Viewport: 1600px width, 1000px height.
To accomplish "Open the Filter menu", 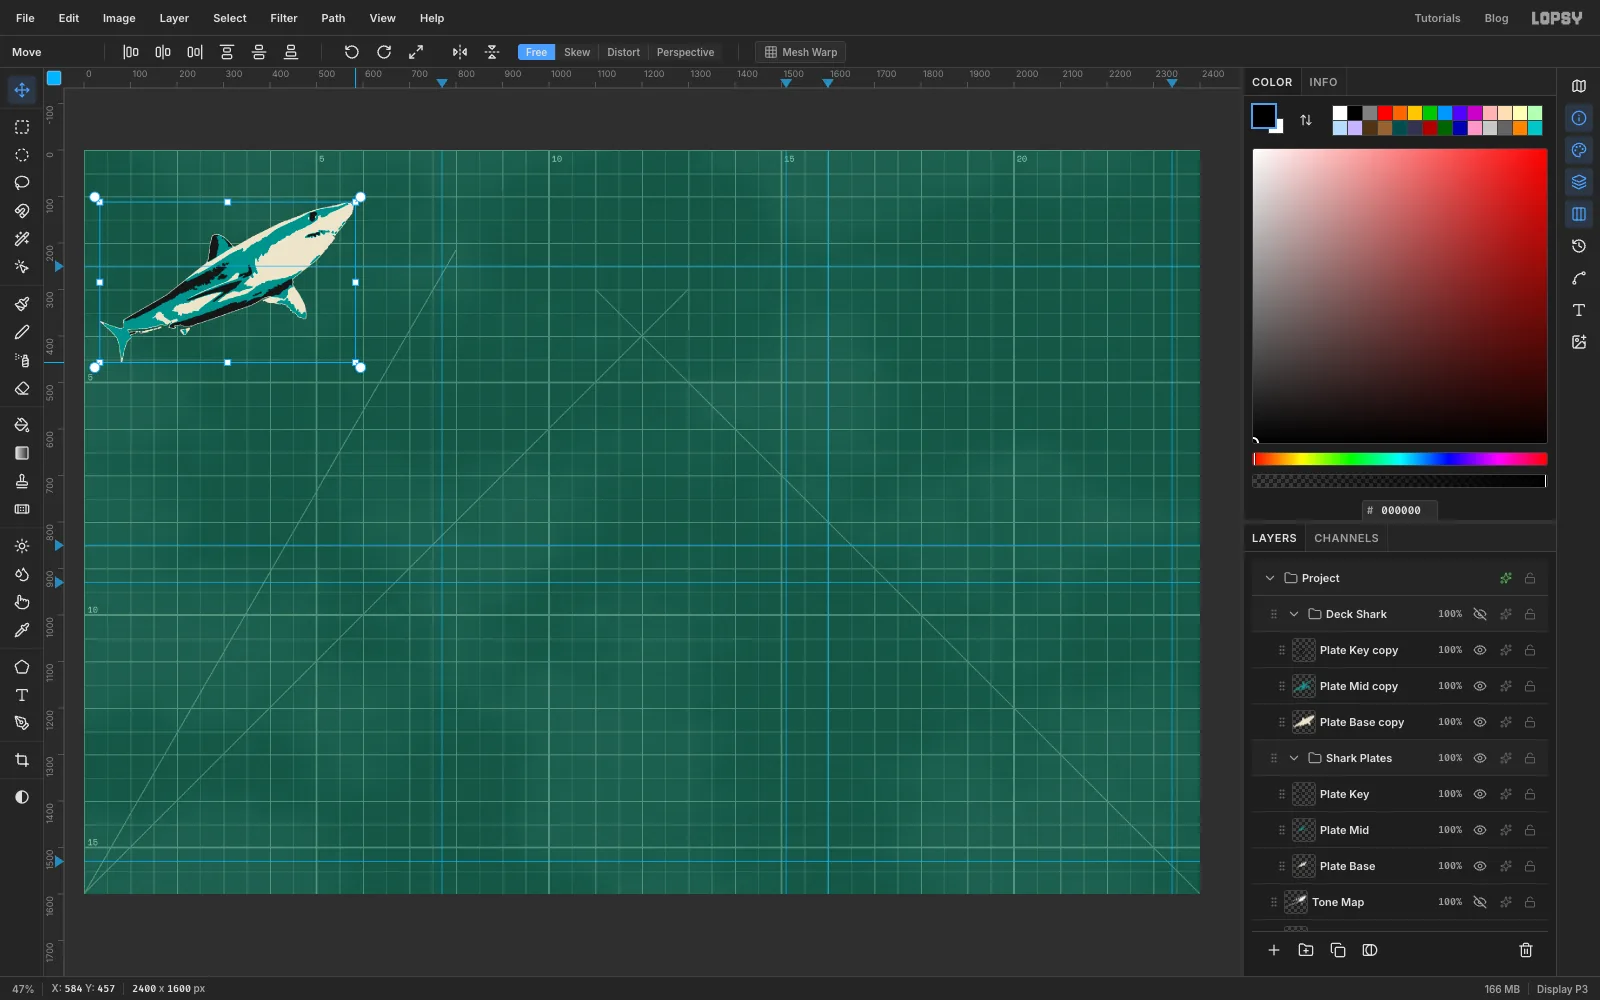I will pyautogui.click(x=284, y=18).
